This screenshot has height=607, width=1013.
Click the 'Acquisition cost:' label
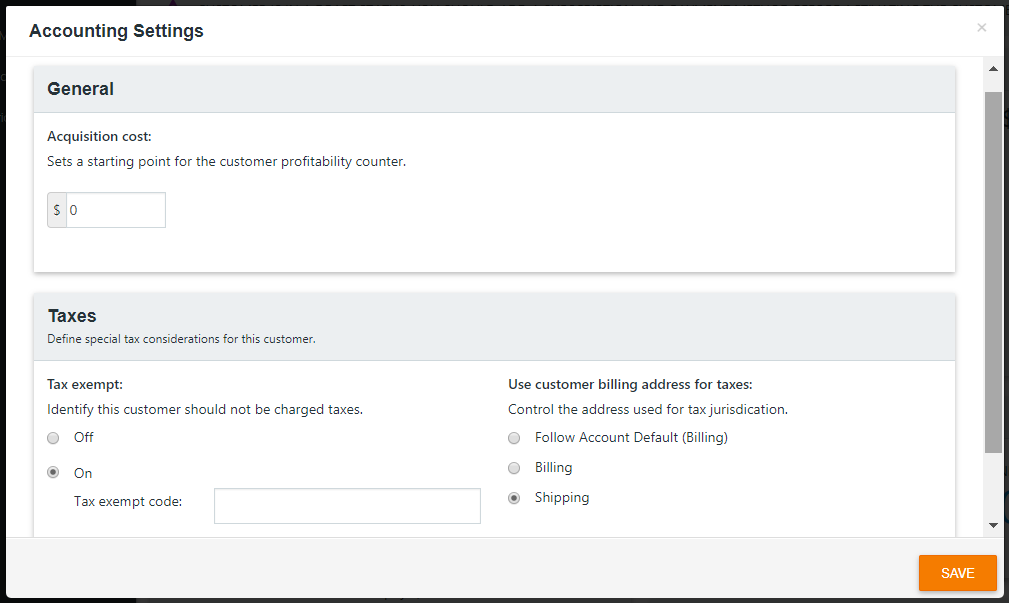point(99,136)
